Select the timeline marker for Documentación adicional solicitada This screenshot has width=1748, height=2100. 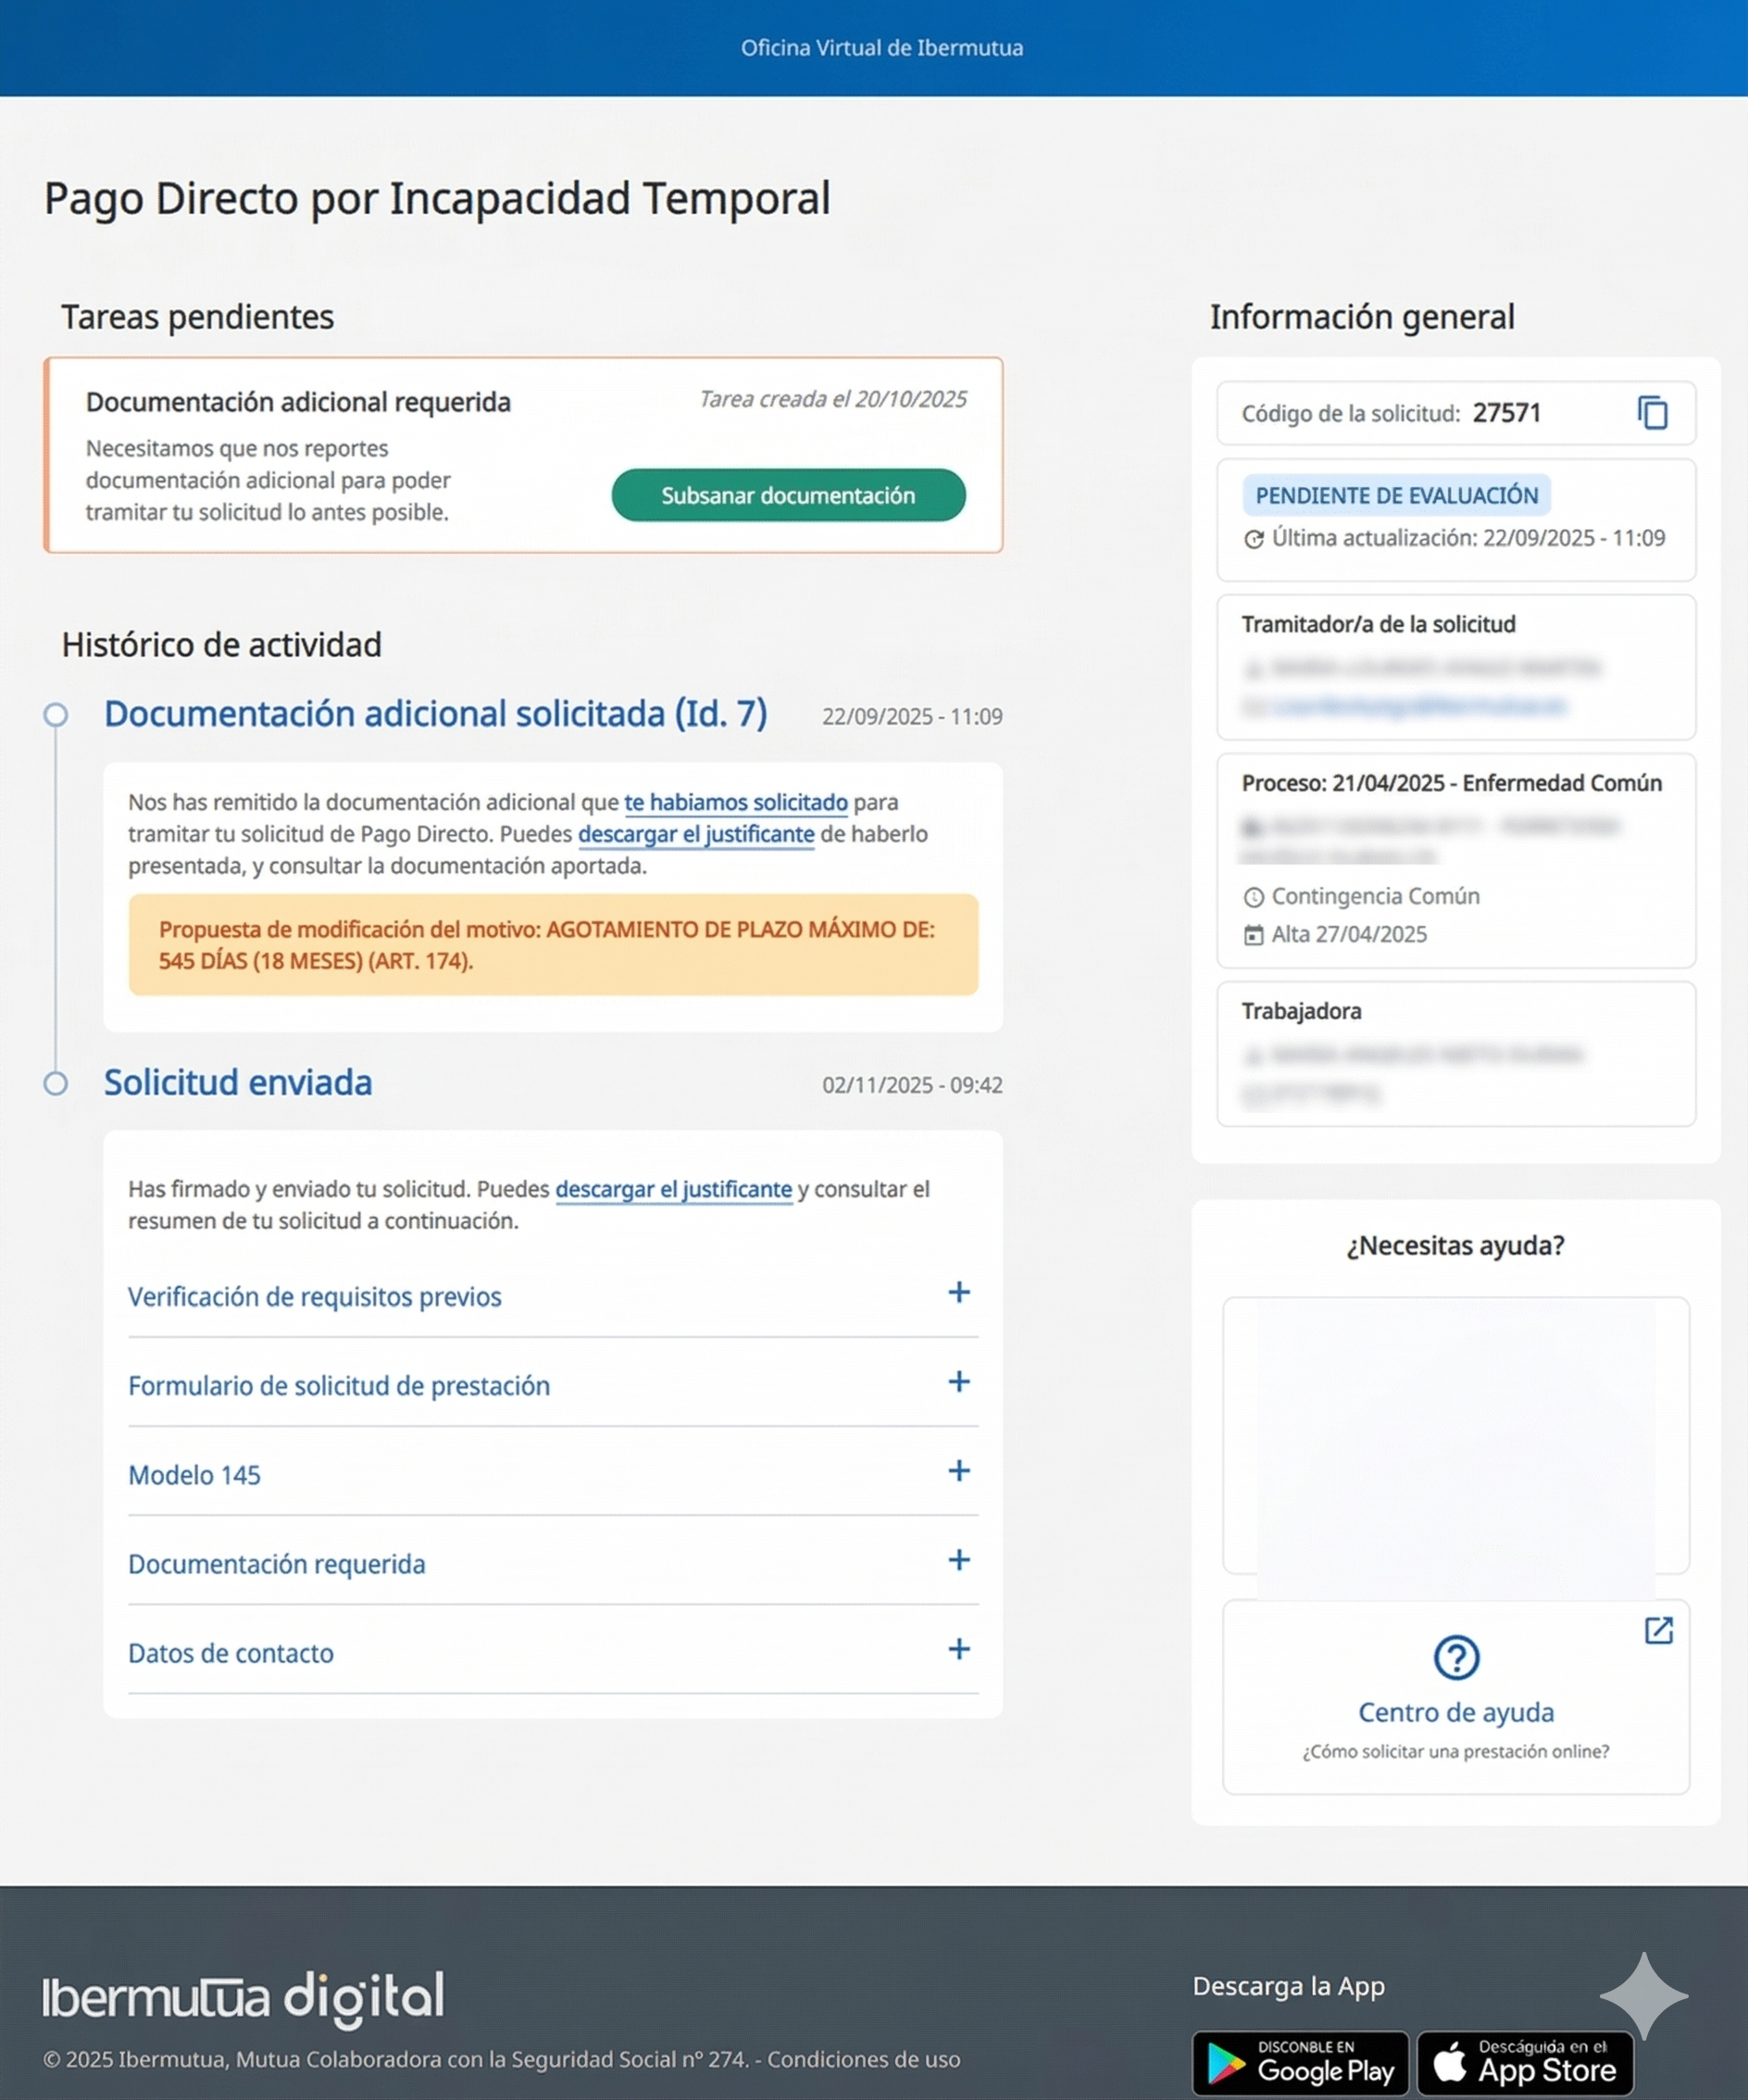pyautogui.click(x=56, y=715)
